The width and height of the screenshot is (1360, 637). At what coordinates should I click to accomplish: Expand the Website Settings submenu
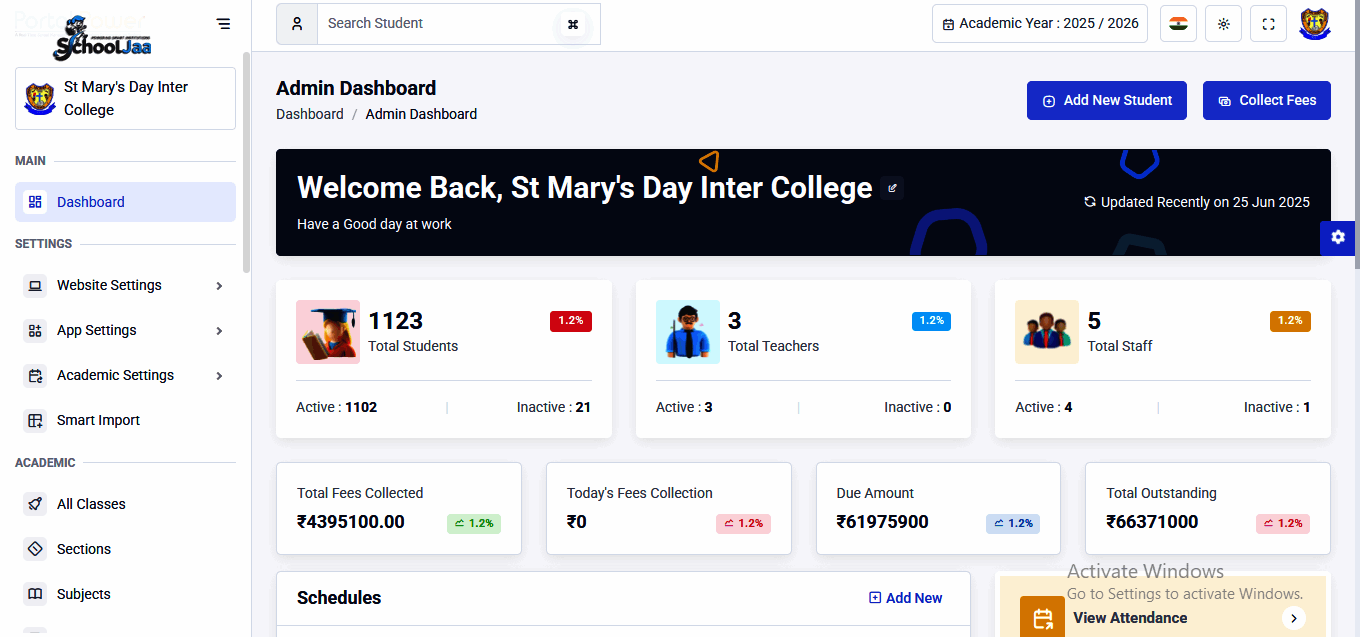tap(125, 285)
